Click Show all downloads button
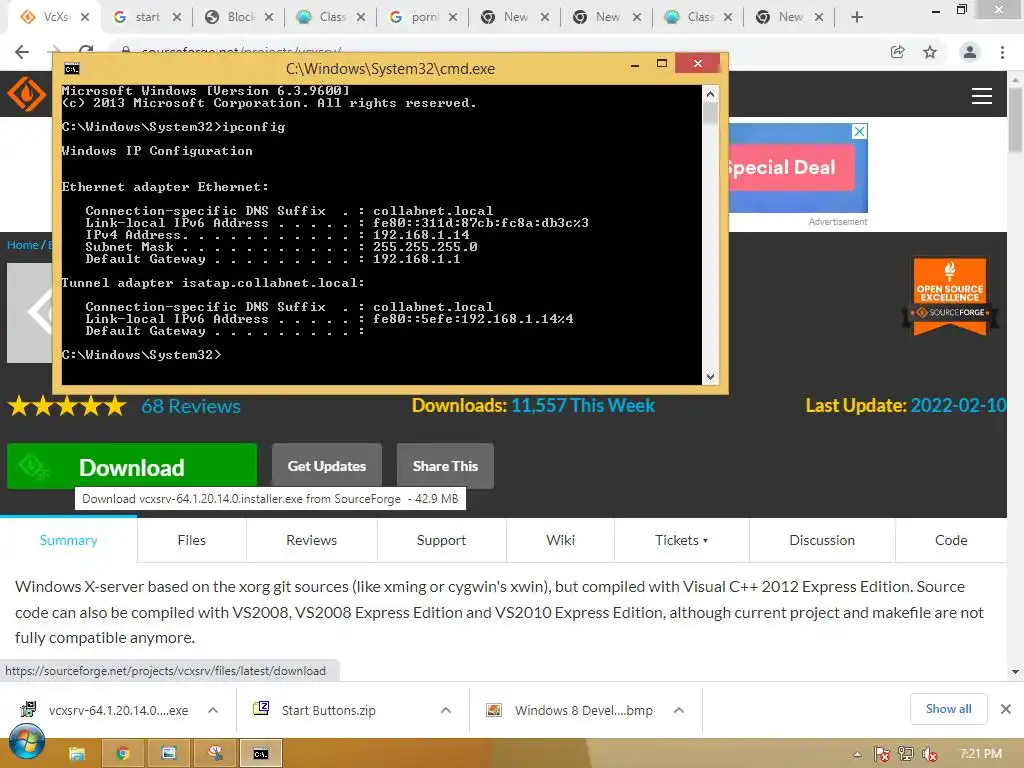 (x=948, y=709)
